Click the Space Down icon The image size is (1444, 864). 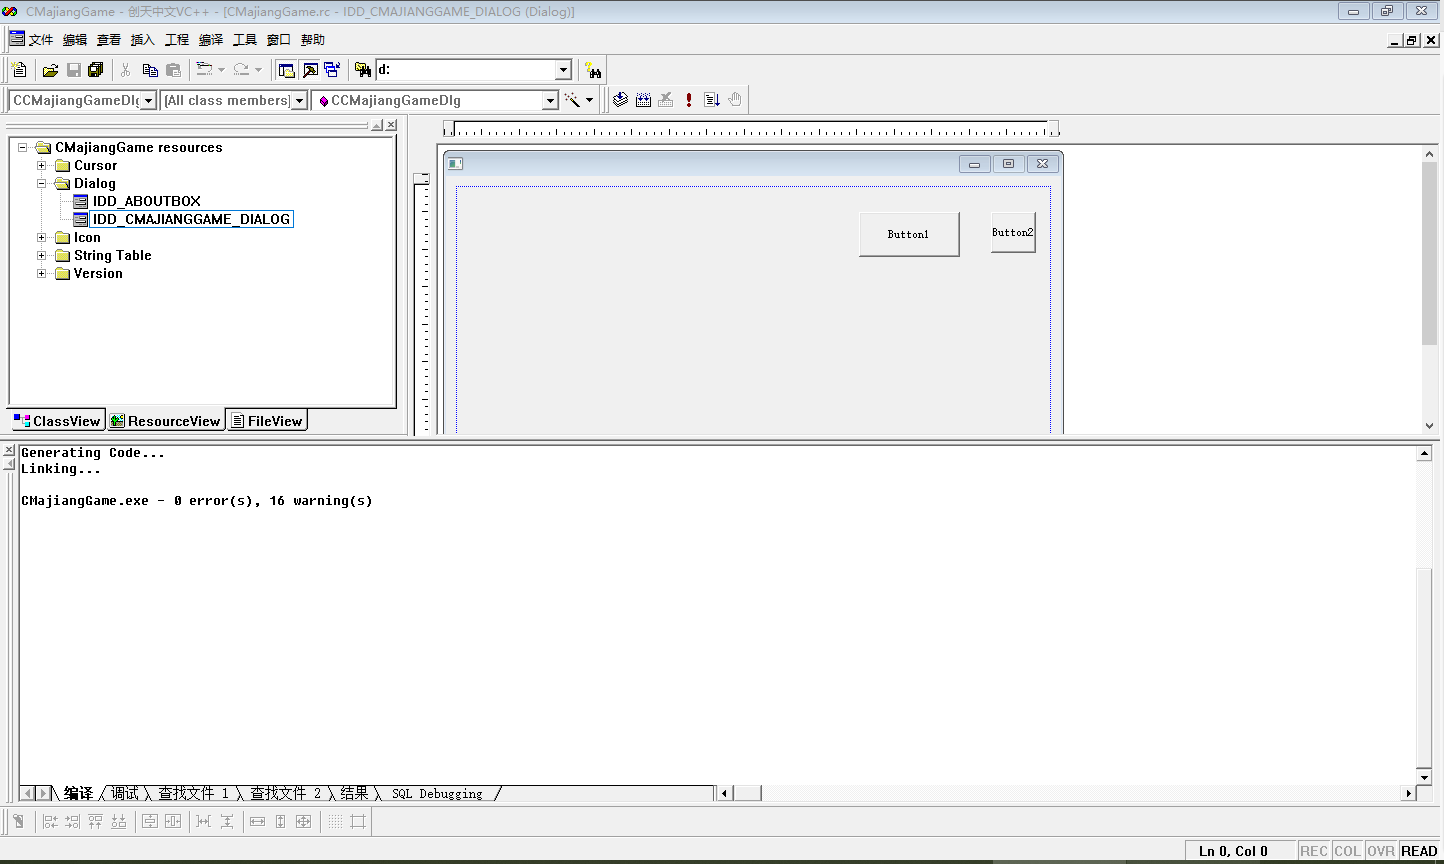227,821
